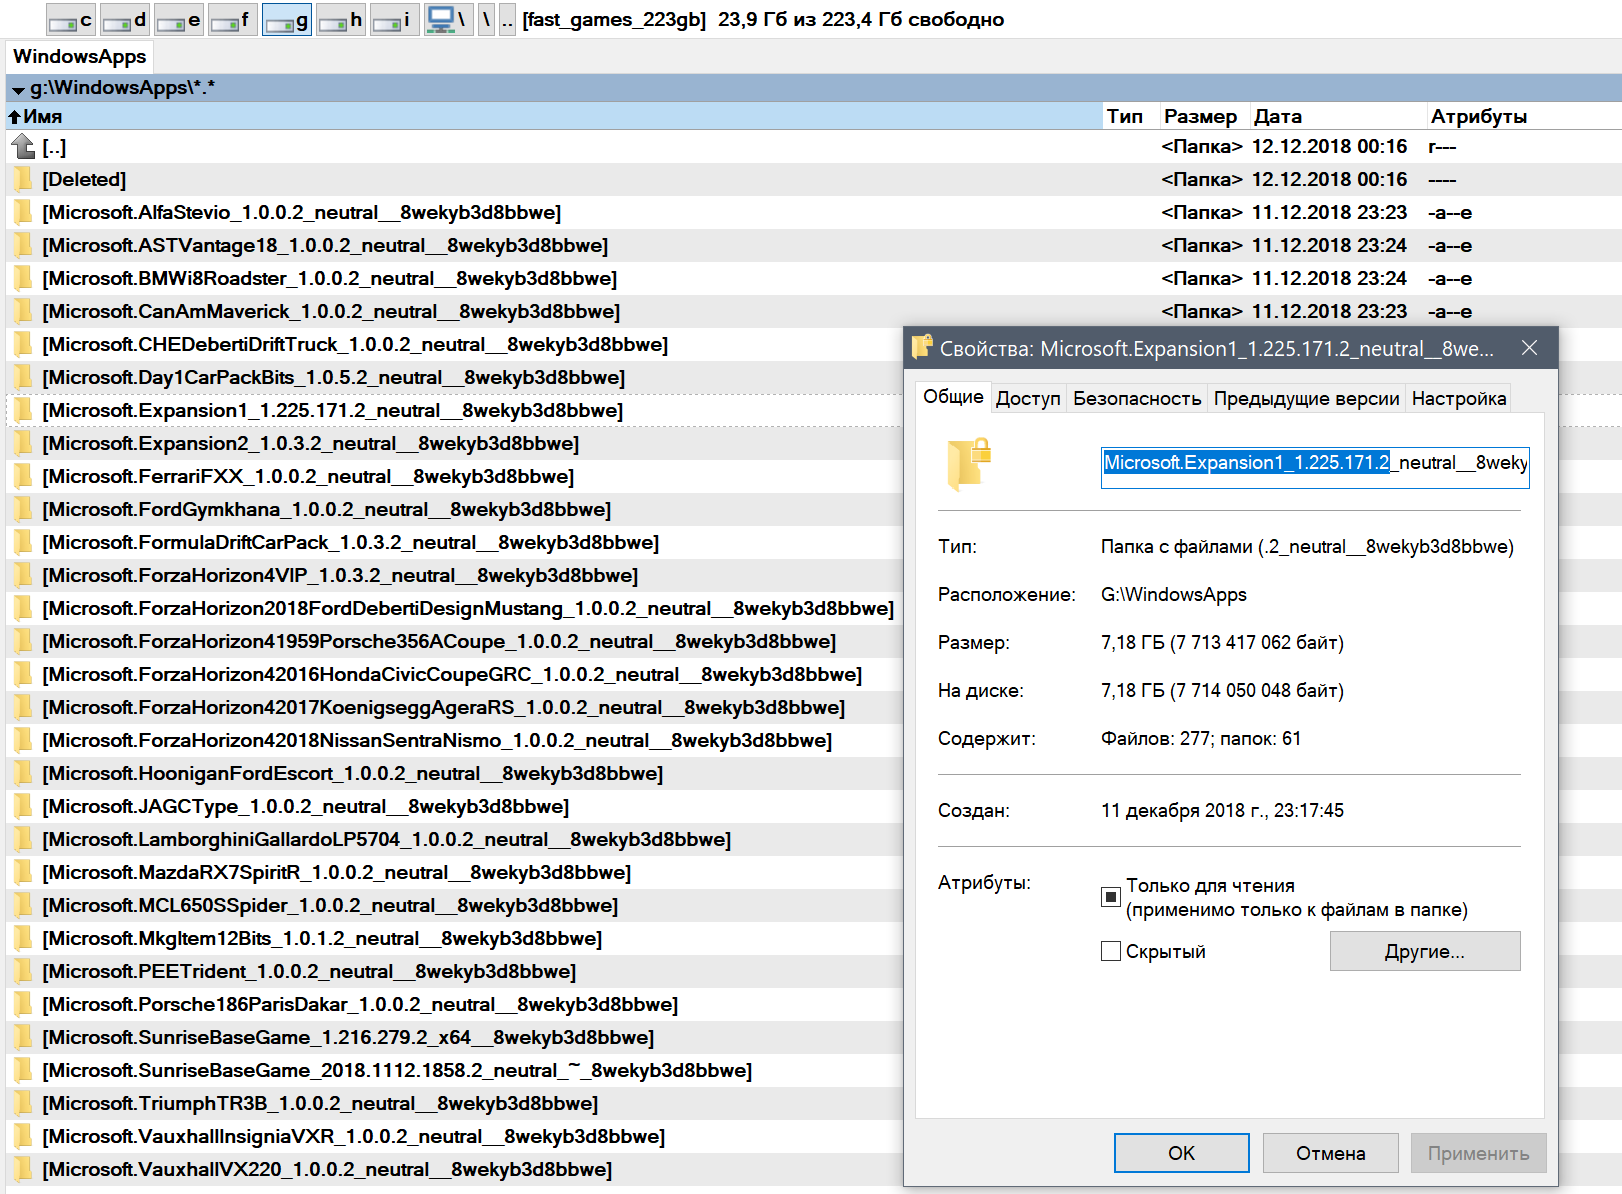Select Microsoft.SunriseBaseGame_2018.1112.1858.2 folder name
This screenshot has height=1194, width=1622.
(397, 1071)
